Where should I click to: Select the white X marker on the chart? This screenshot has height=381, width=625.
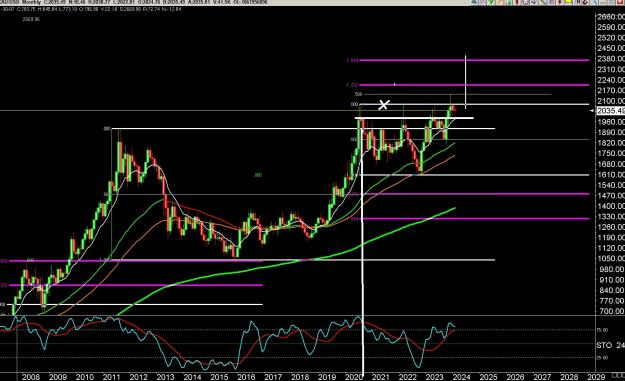pyautogui.click(x=383, y=105)
